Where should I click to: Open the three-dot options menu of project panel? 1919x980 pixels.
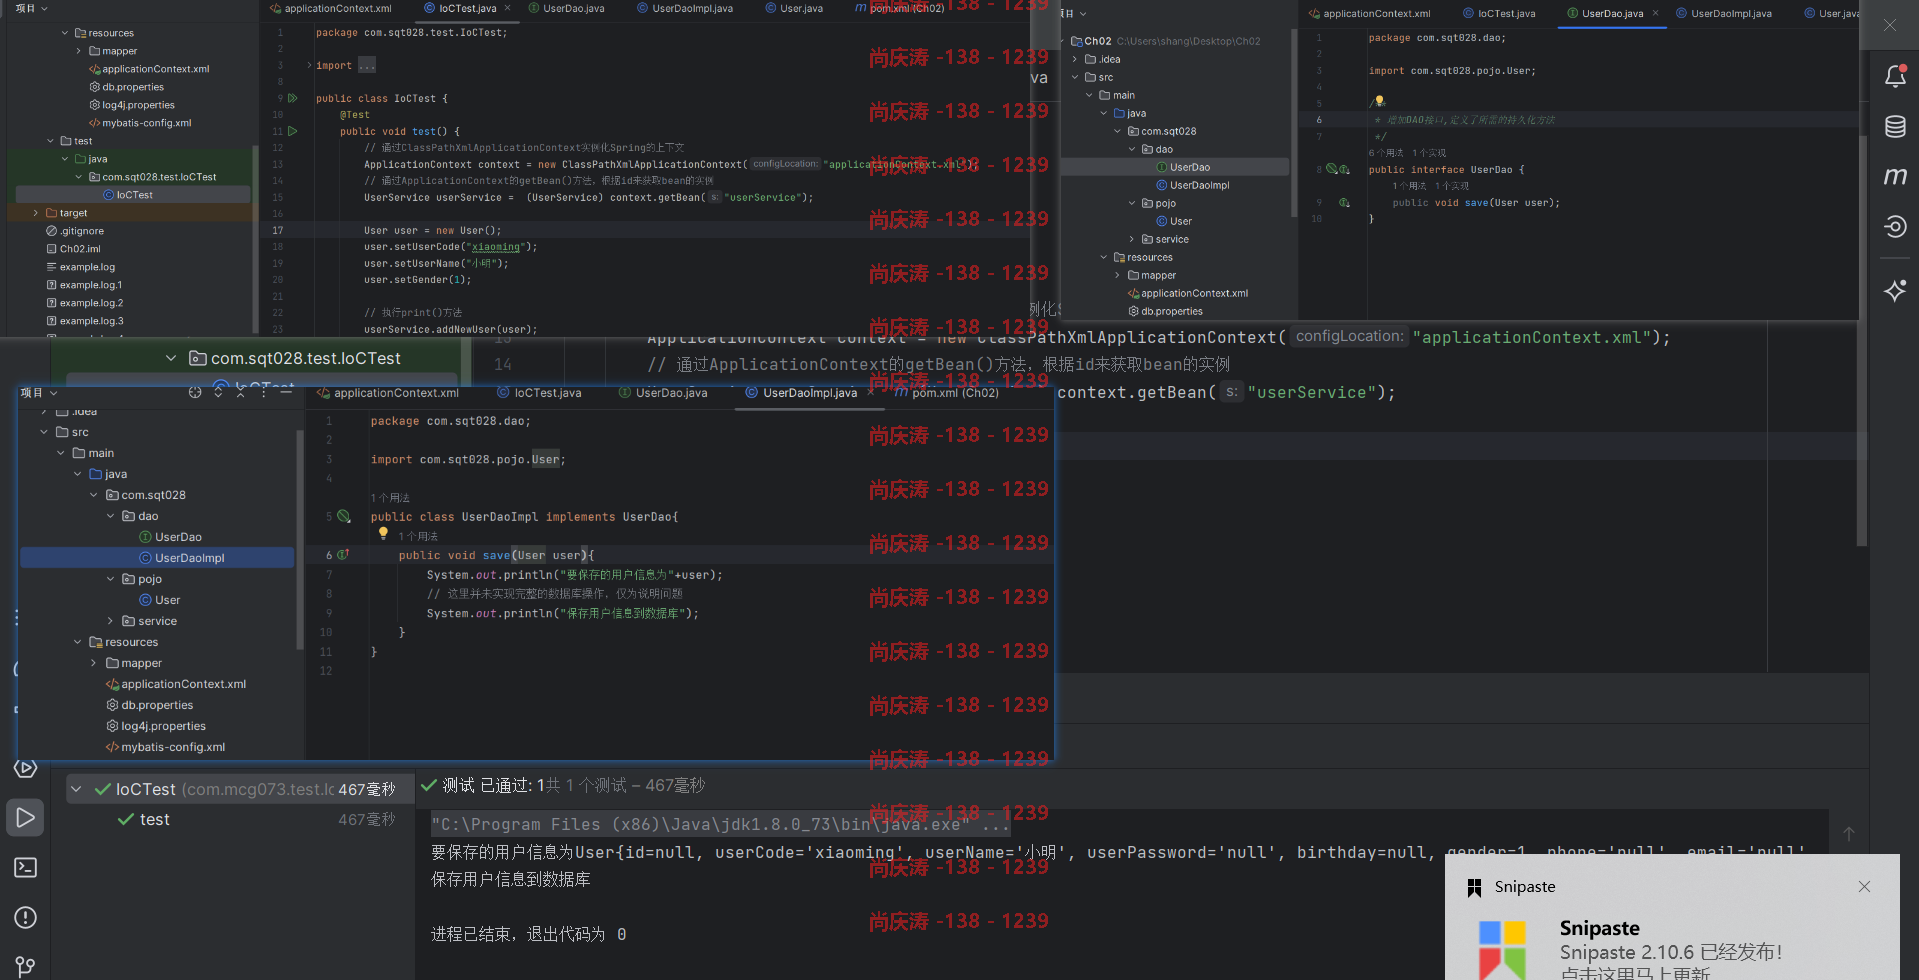(263, 393)
